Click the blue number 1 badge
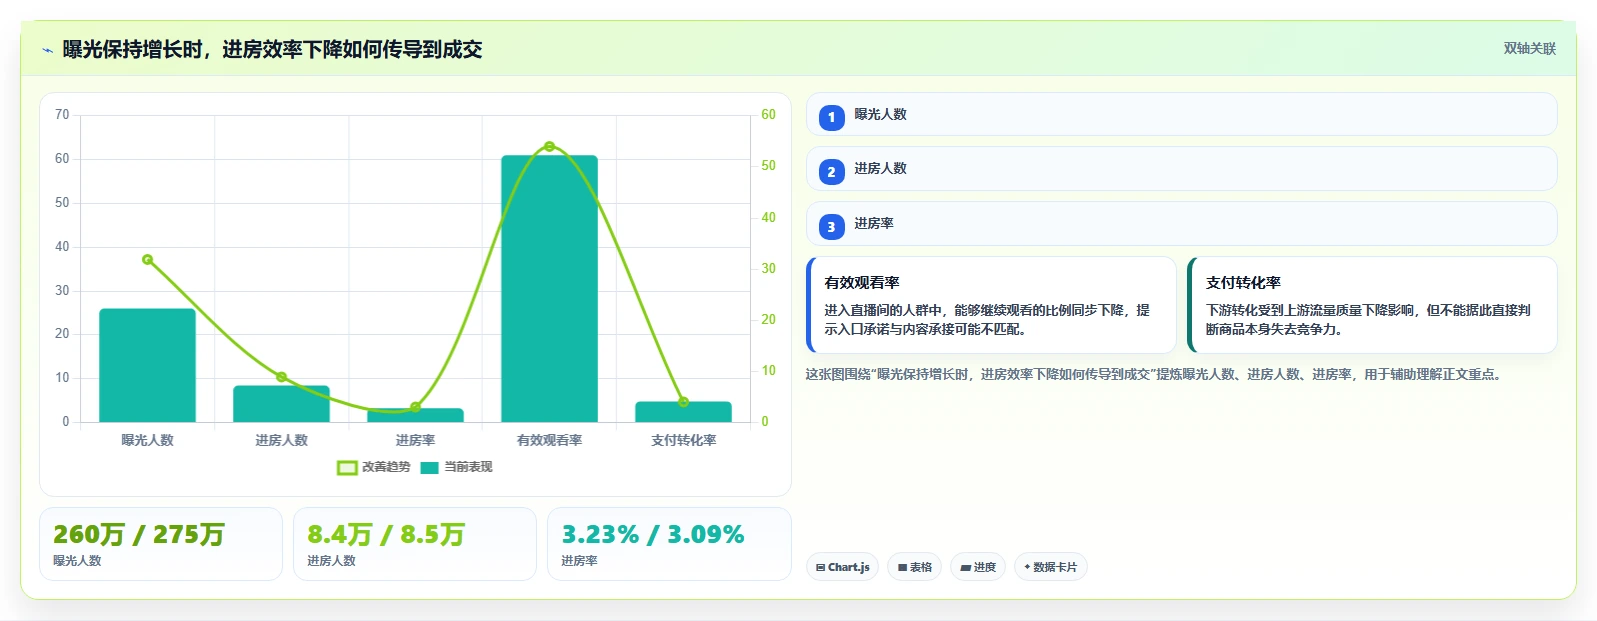The width and height of the screenshot is (1597, 621). click(831, 117)
